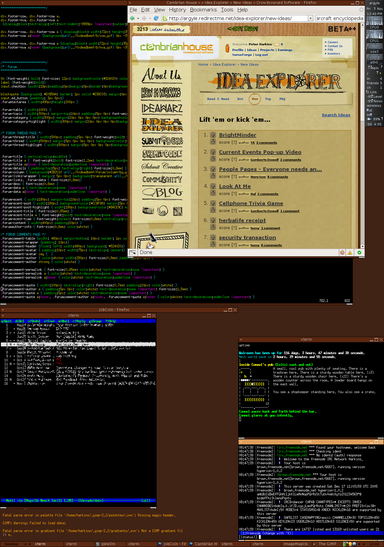
Task: Open the Projects link in the welcome box
Action: (268, 50)
